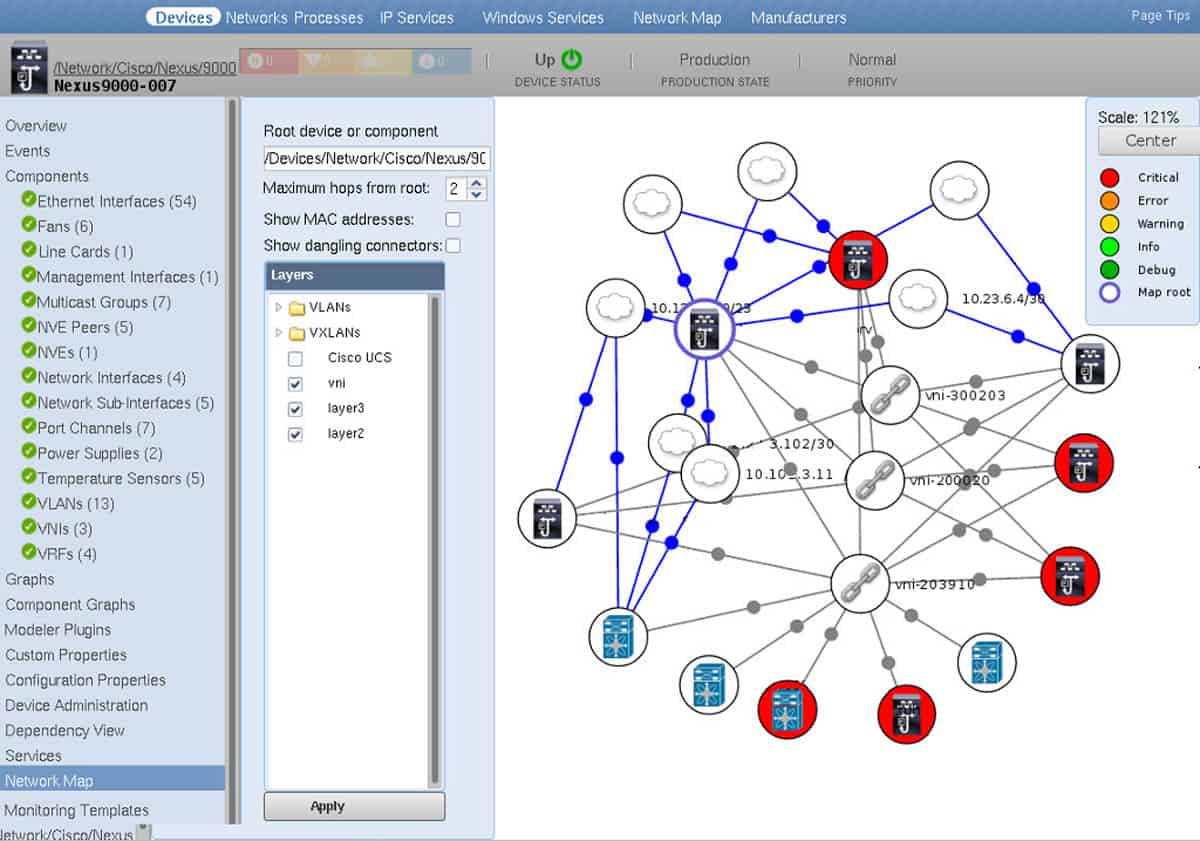
Task: Open Temperature Sensors (5) component list
Action: pyautogui.click(x=121, y=478)
